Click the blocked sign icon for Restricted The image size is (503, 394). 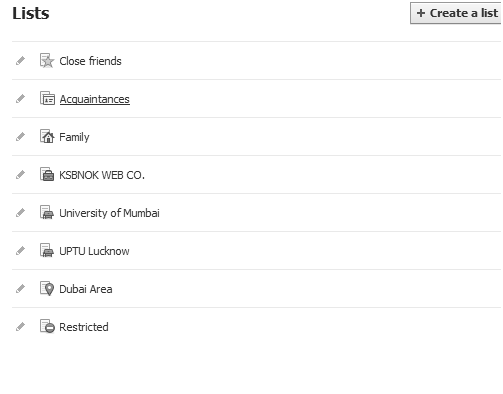(47, 326)
